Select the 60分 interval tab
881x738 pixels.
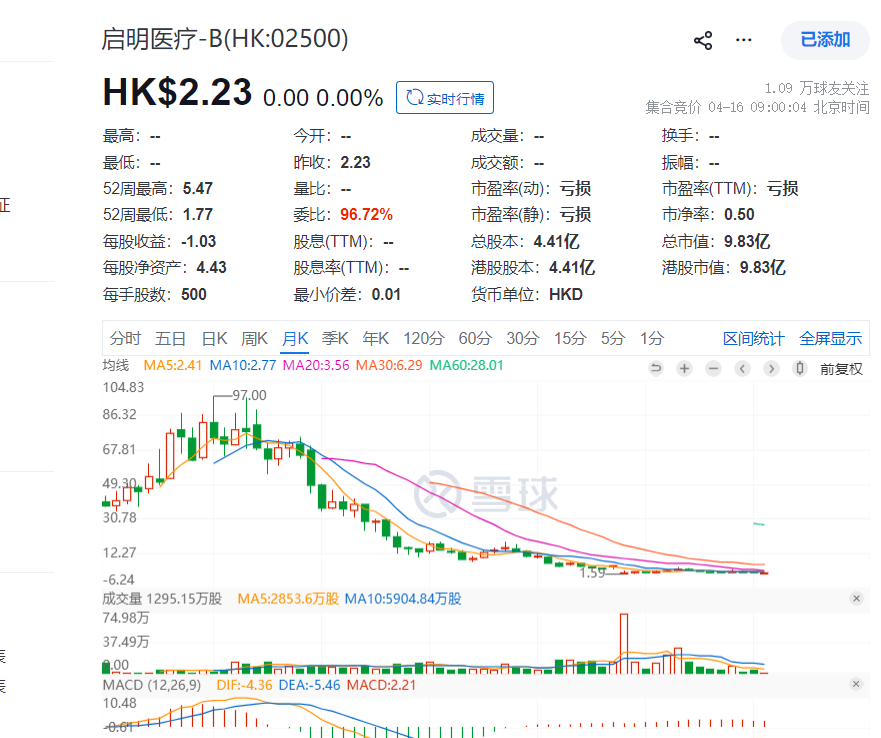[473, 338]
